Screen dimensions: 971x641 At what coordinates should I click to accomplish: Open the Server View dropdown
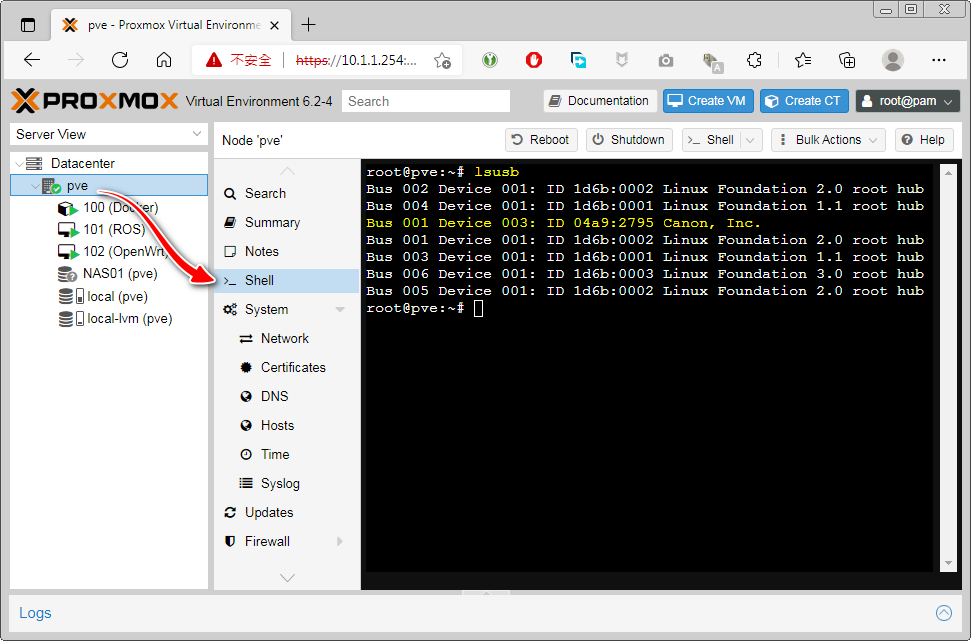click(109, 135)
